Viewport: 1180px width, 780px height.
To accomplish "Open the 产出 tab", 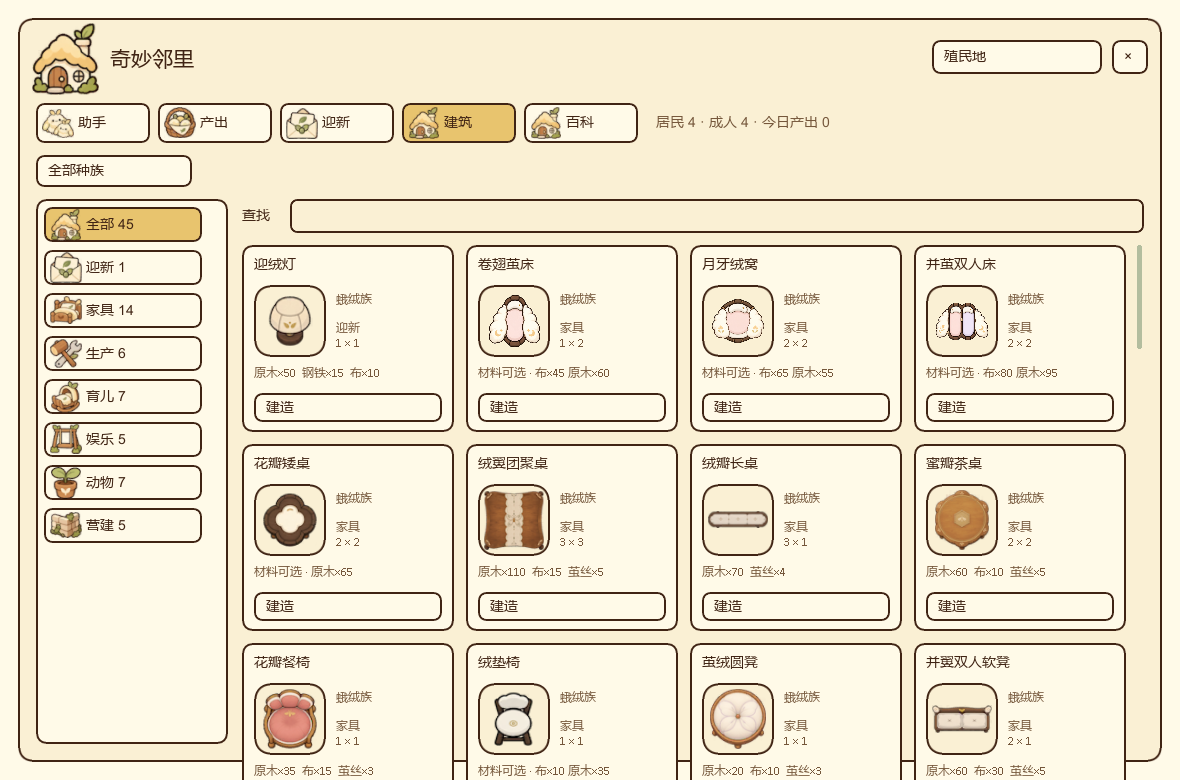I will click(x=214, y=123).
